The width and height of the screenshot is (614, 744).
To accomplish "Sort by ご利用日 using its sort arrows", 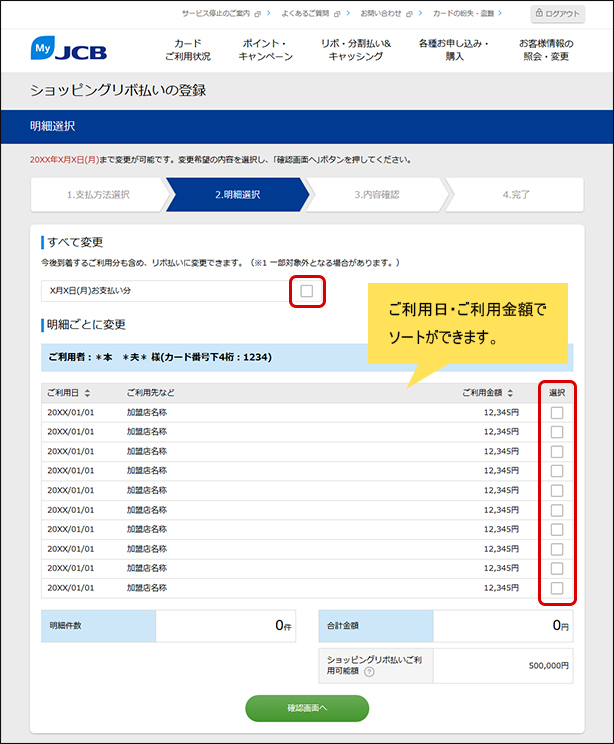I will tap(87, 393).
